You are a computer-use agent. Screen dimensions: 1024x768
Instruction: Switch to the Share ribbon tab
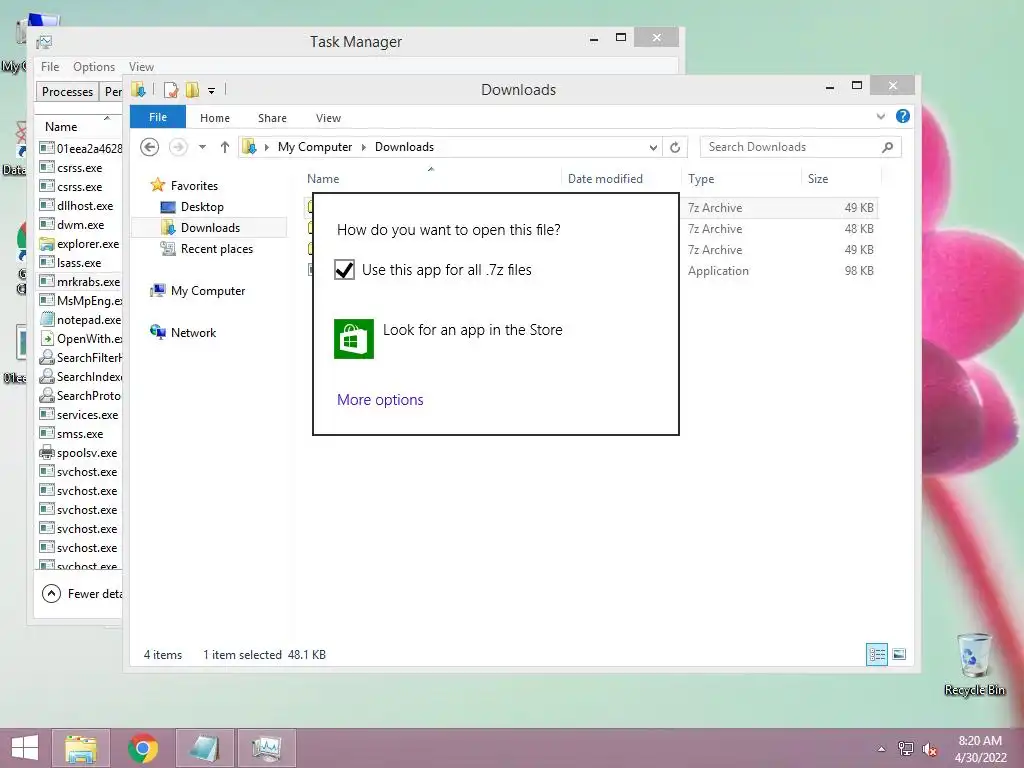coord(272,118)
